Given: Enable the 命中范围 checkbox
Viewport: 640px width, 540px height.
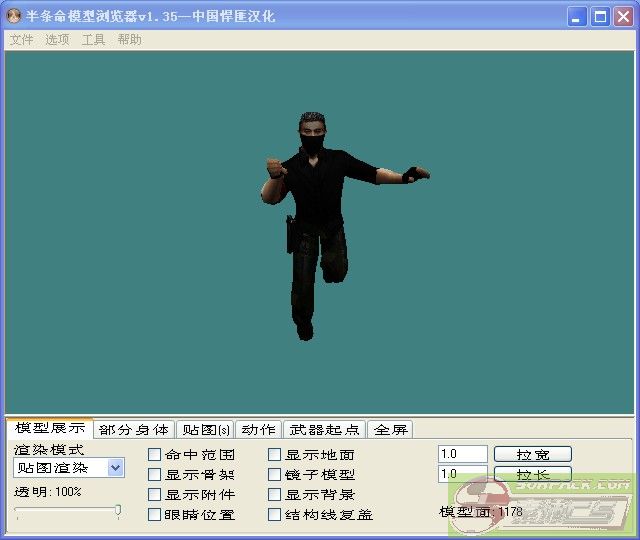Looking at the screenshot, I should click(155, 455).
